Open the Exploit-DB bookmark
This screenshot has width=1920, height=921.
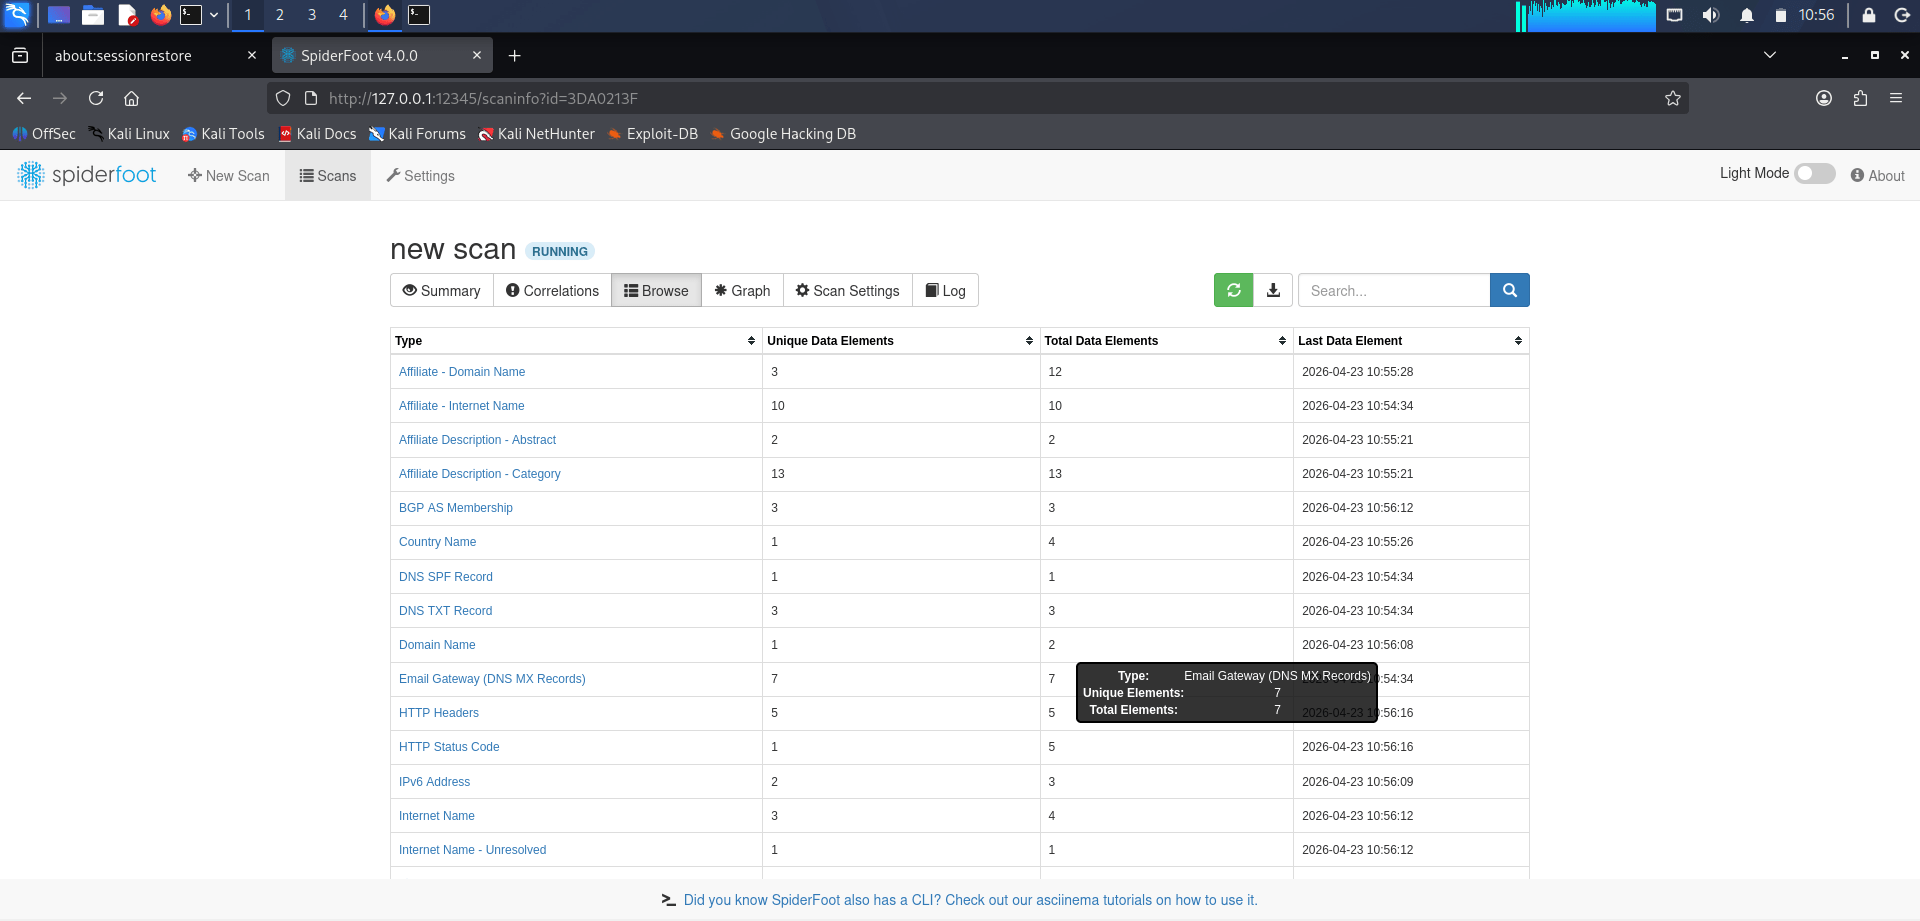point(653,134)
